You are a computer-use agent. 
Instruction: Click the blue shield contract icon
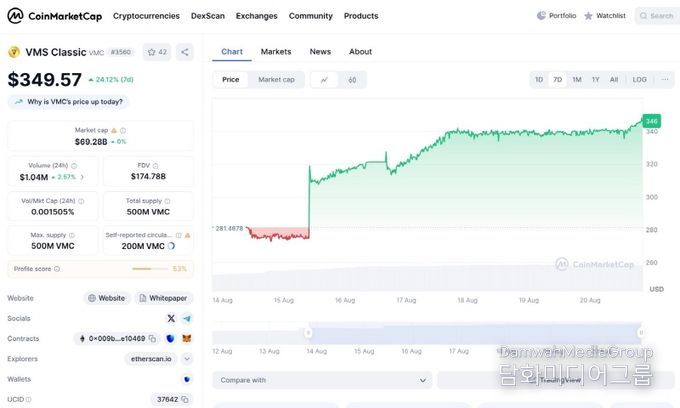170,339
